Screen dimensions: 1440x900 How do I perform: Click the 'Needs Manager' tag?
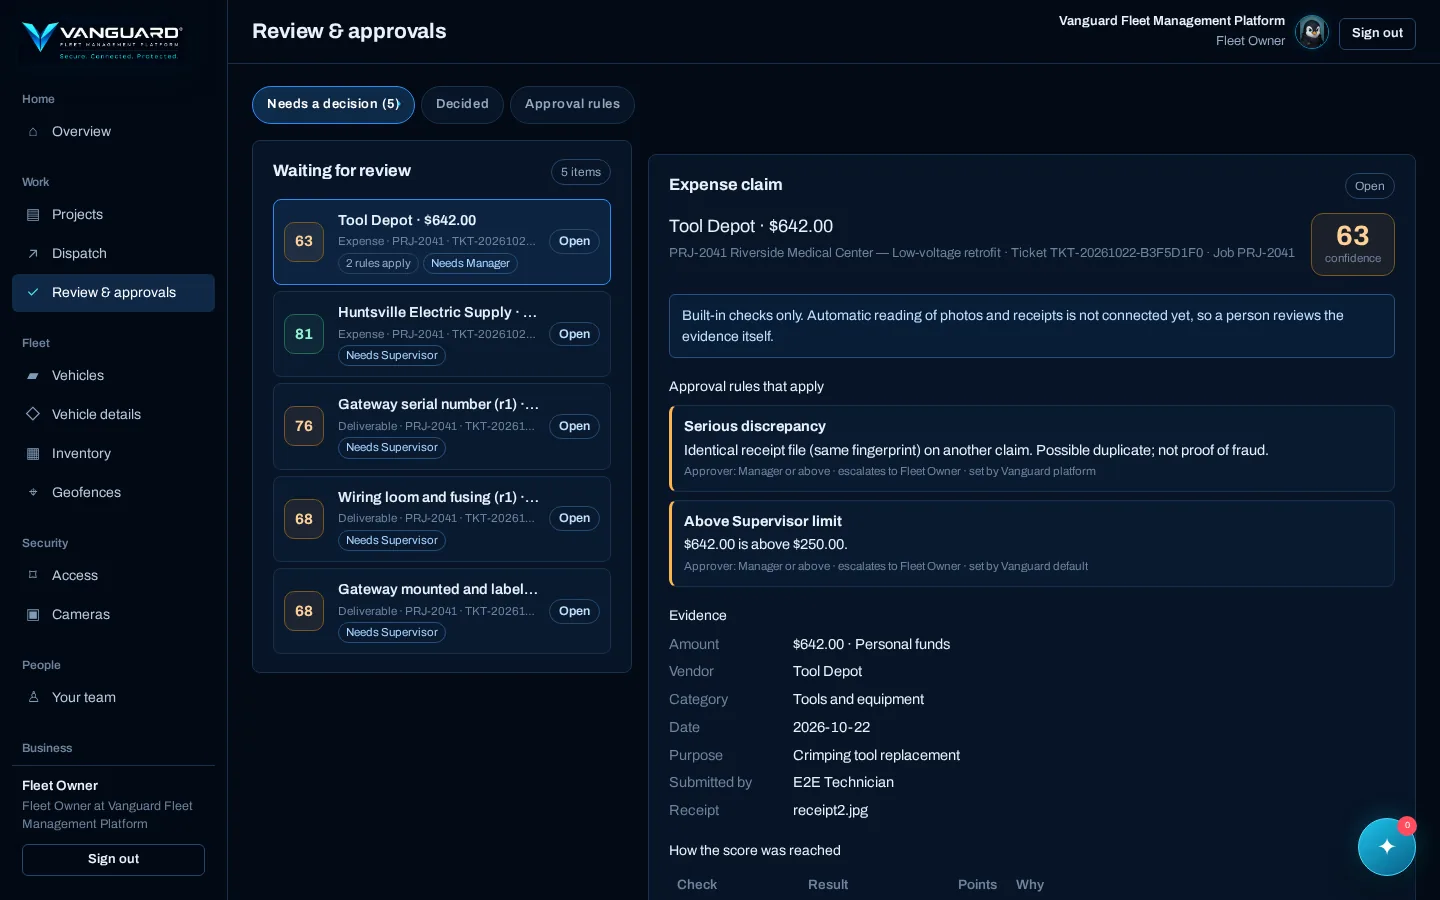click(x=470, y=264)
